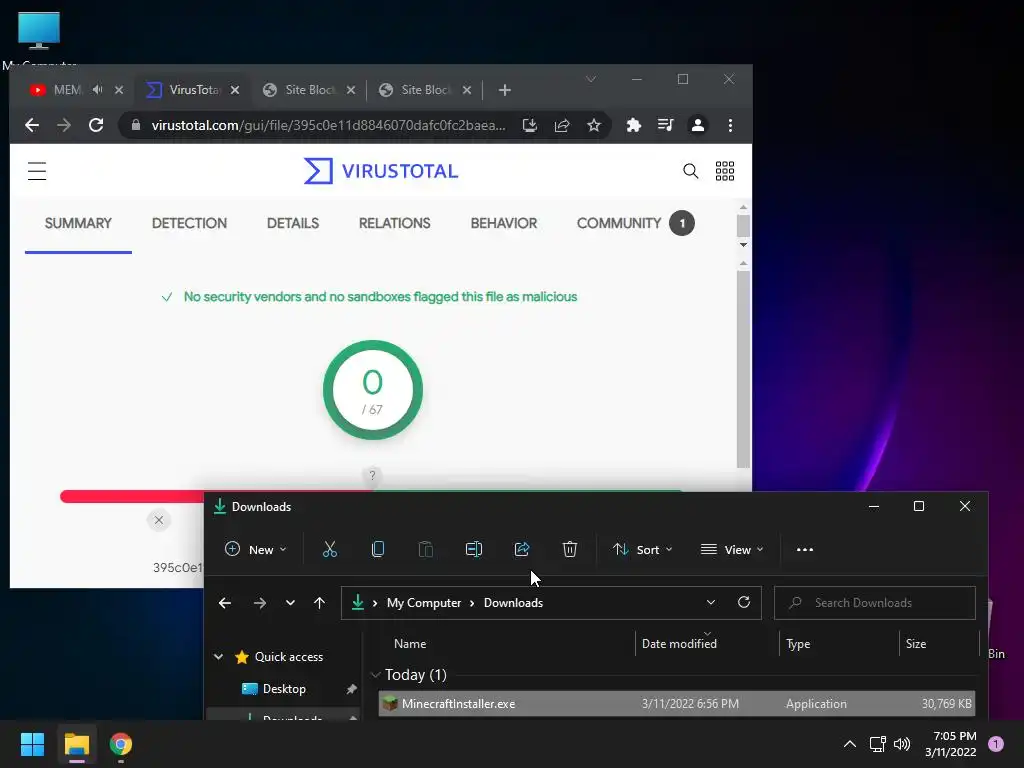Screen dimensions: 1024x768
Task: Open a new browser tab
Action: (505, 90)
